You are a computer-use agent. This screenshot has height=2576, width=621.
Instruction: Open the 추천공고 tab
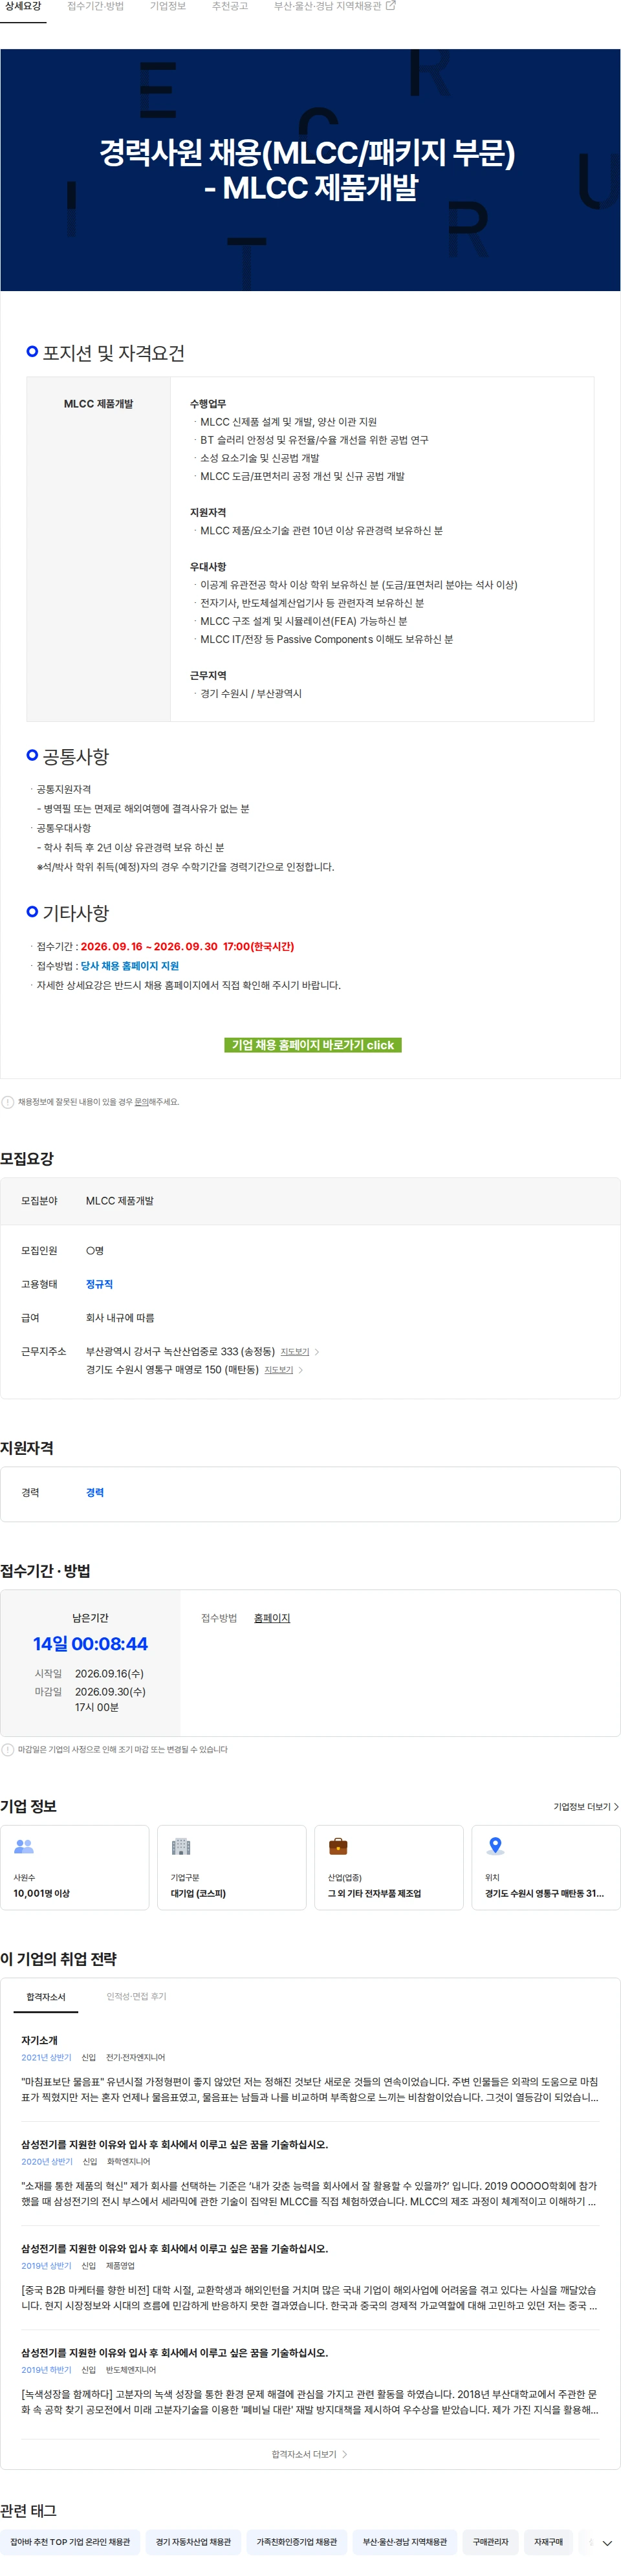coord(230,7)
